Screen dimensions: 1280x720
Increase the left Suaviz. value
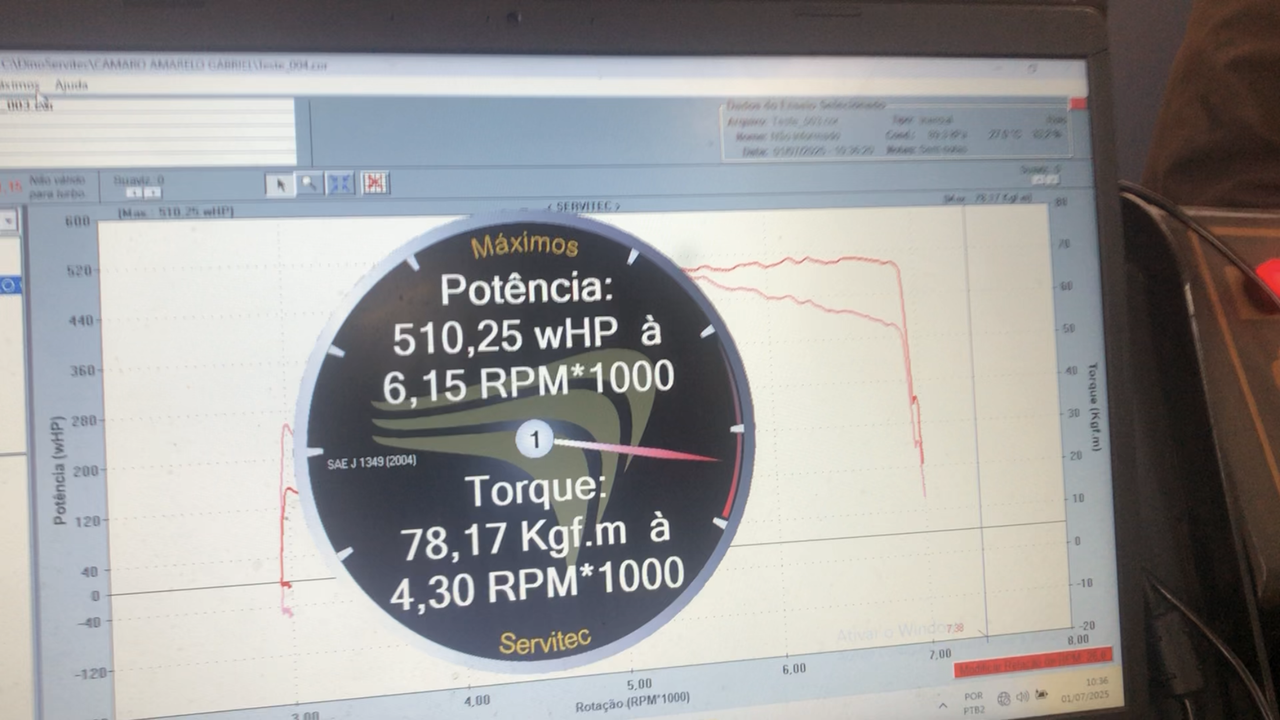click(x=152, y=192)
